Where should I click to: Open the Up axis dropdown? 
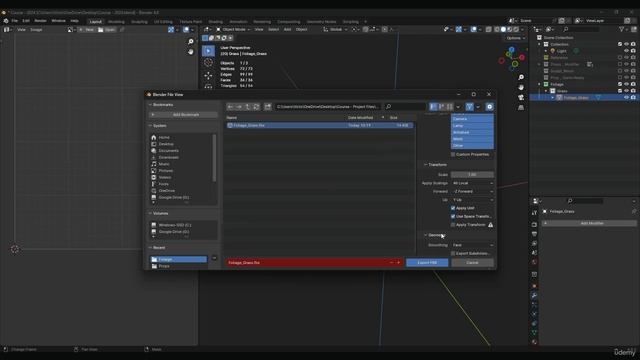pyautogui.click(x=472, y=200)
